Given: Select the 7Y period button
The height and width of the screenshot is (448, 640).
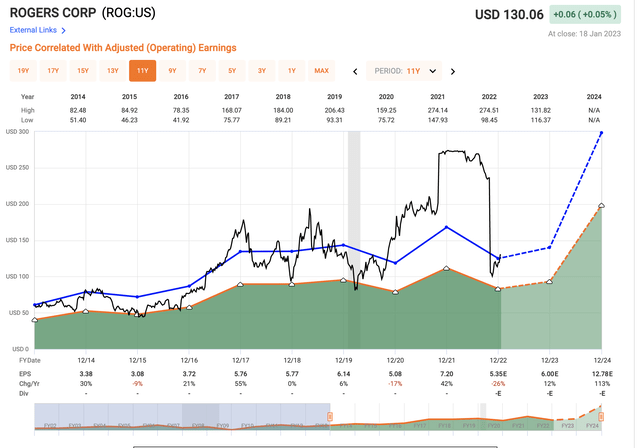Looking at the screenshot, I should pyautogui.click(x=202, y=71).
